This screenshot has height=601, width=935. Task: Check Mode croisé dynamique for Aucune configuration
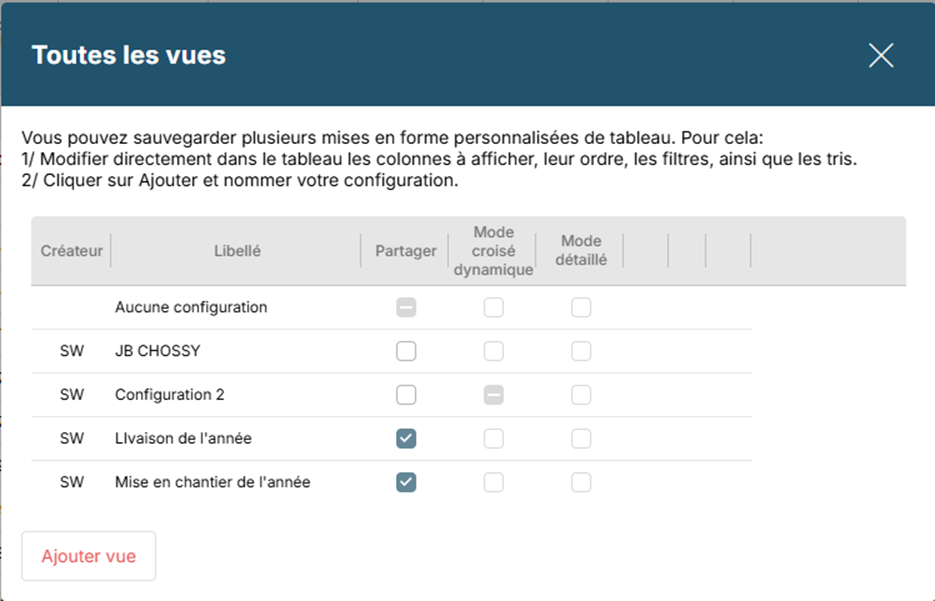494,308
